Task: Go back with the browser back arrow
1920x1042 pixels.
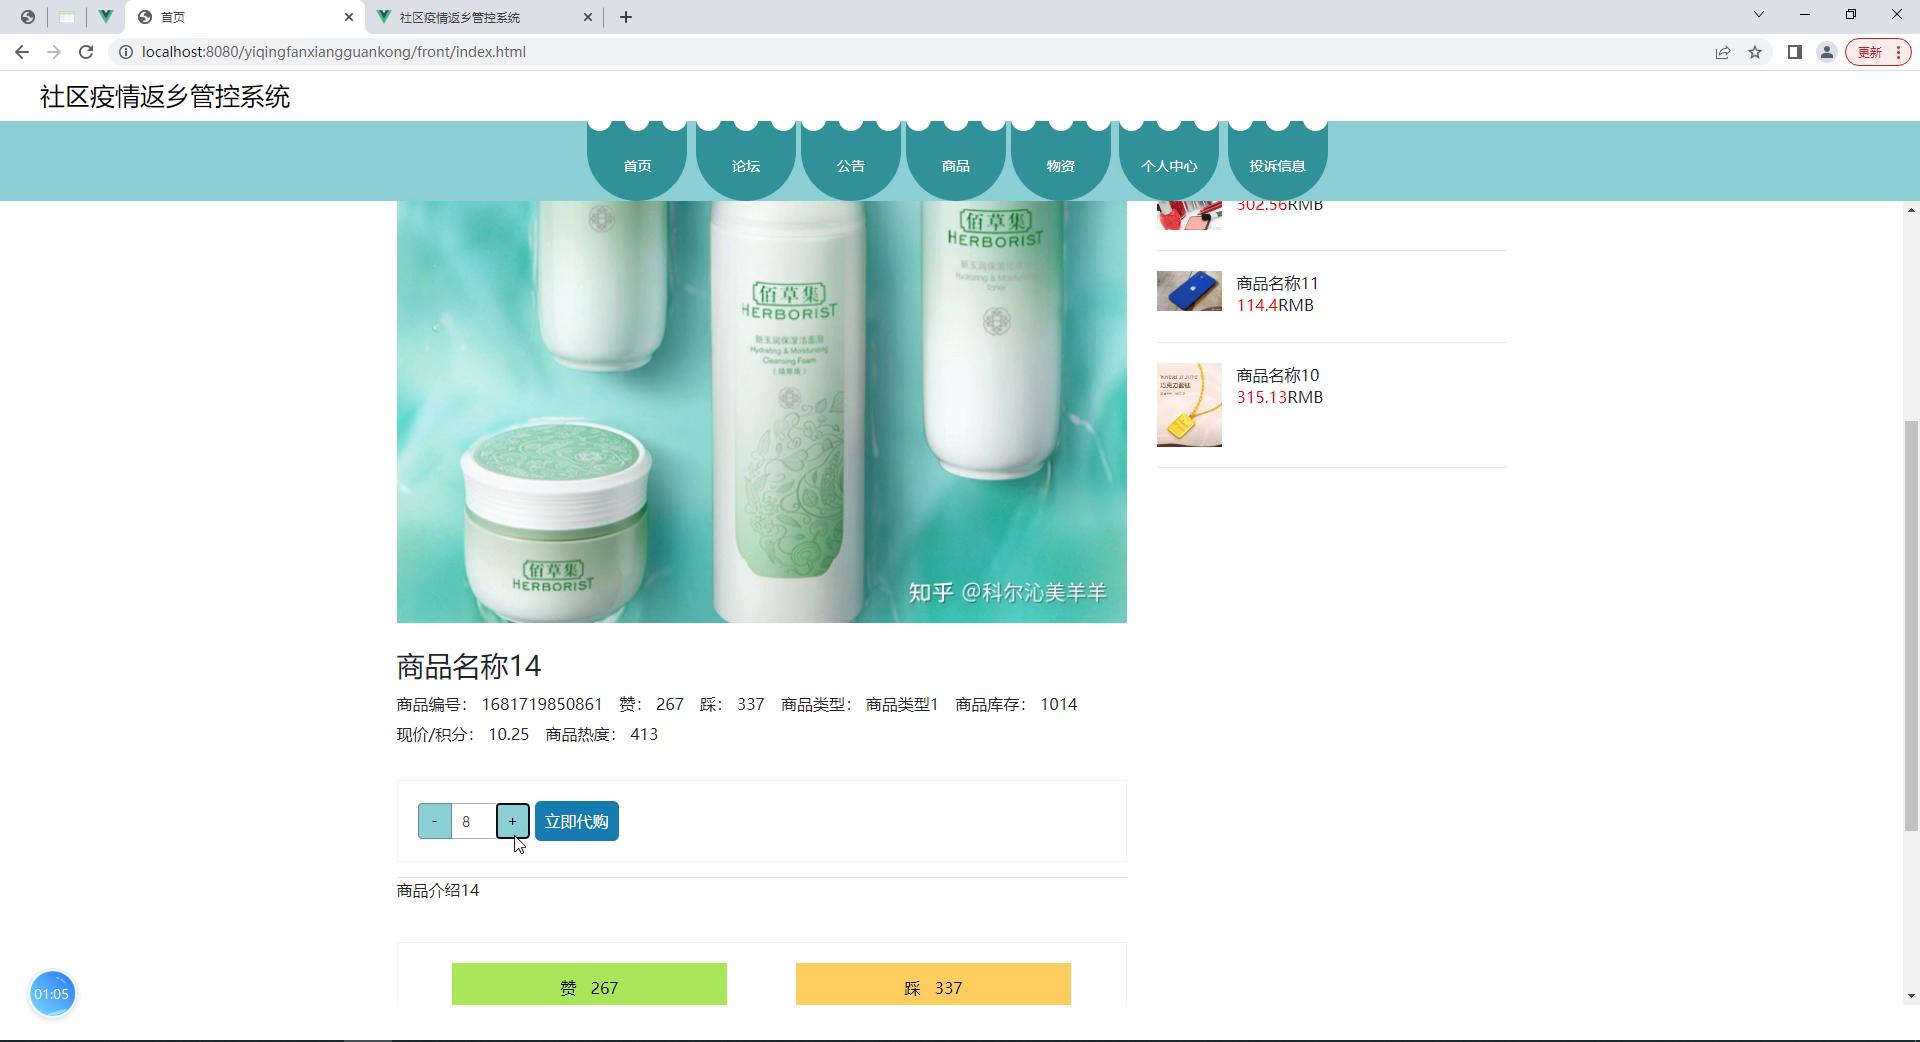Action: pos(22,52)
